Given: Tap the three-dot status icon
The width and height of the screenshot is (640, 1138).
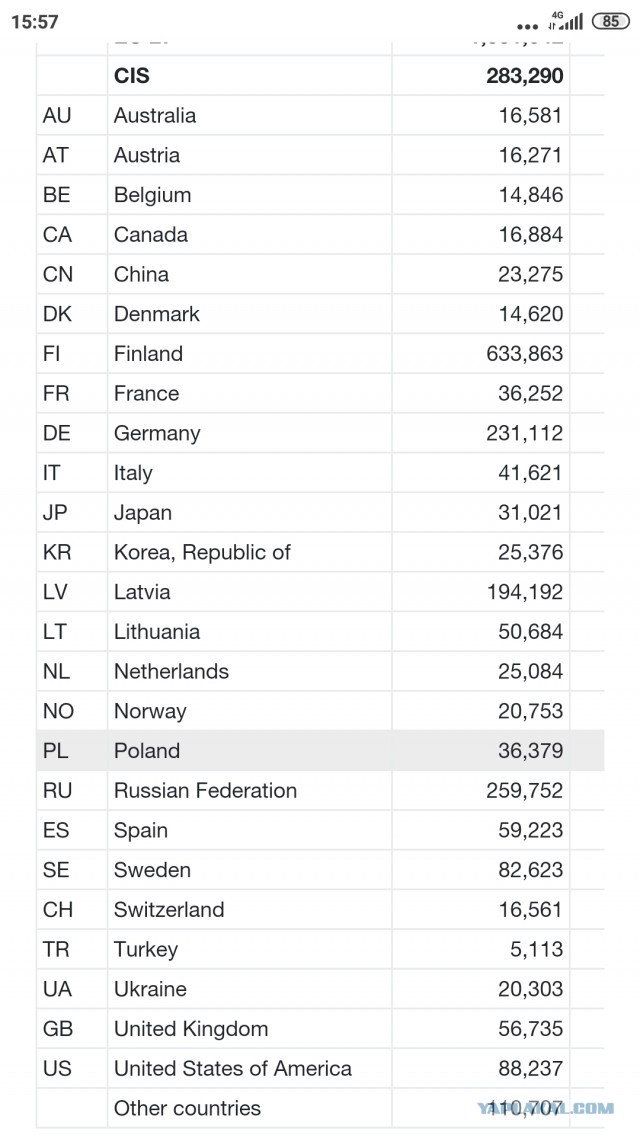Looking at the screenshot, I should click(x=528, y=27).
